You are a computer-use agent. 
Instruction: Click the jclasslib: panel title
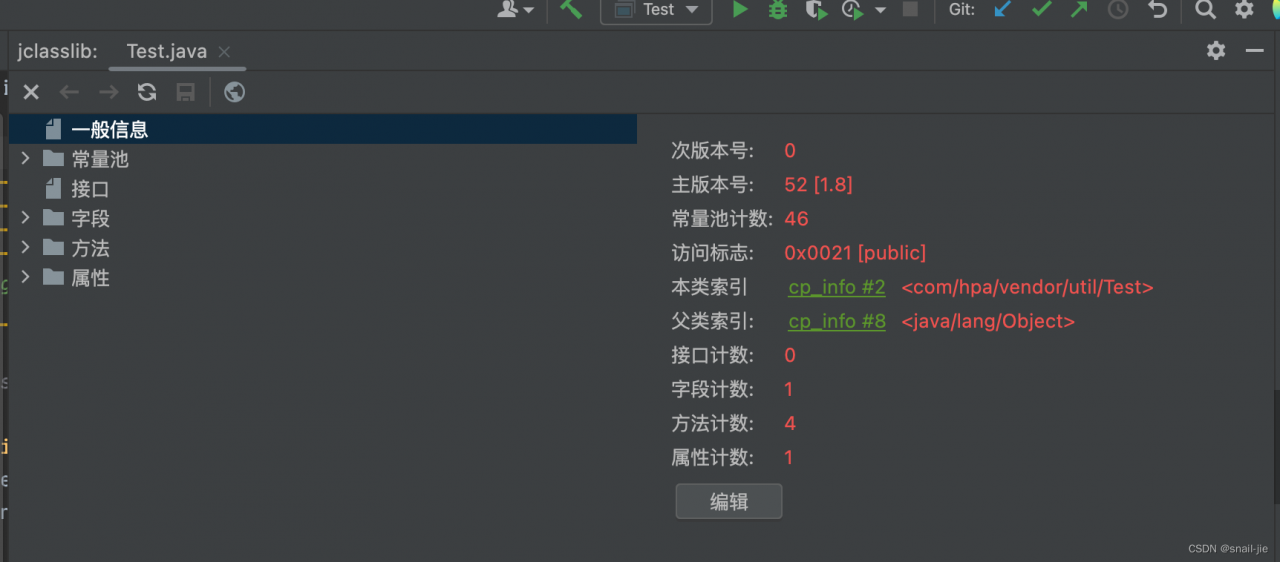[x=58, y=51]
